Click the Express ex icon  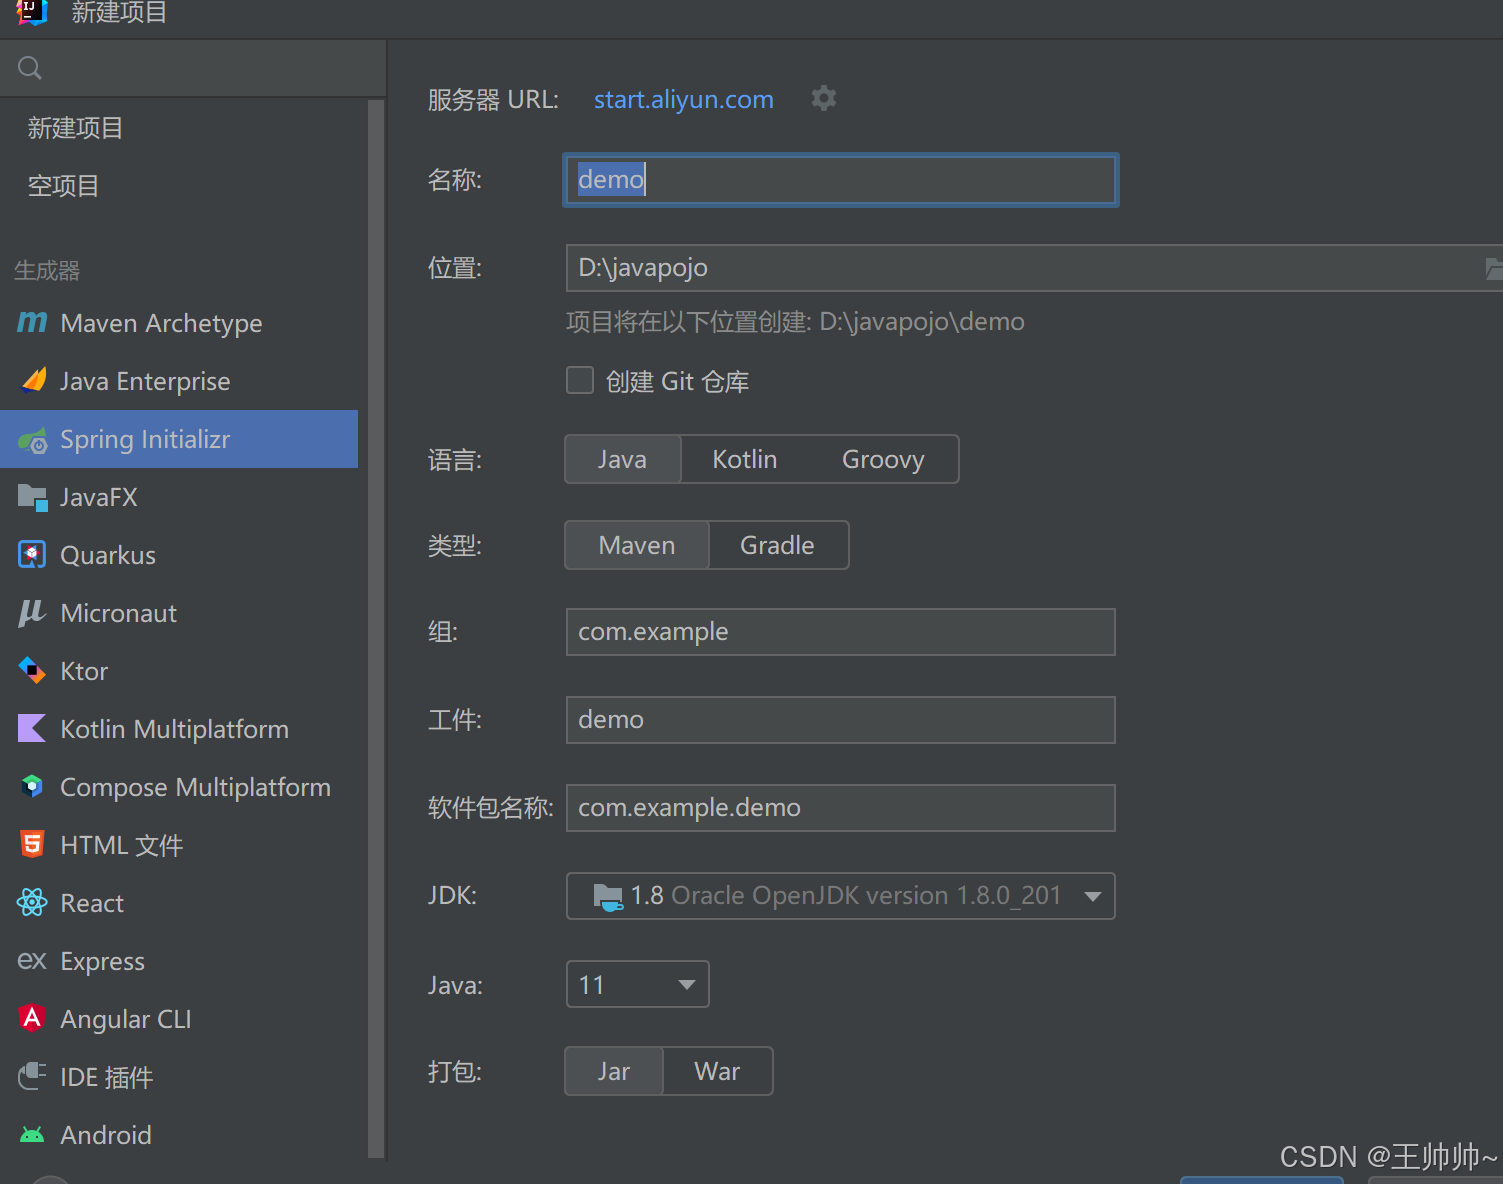[x=32, y=960]
